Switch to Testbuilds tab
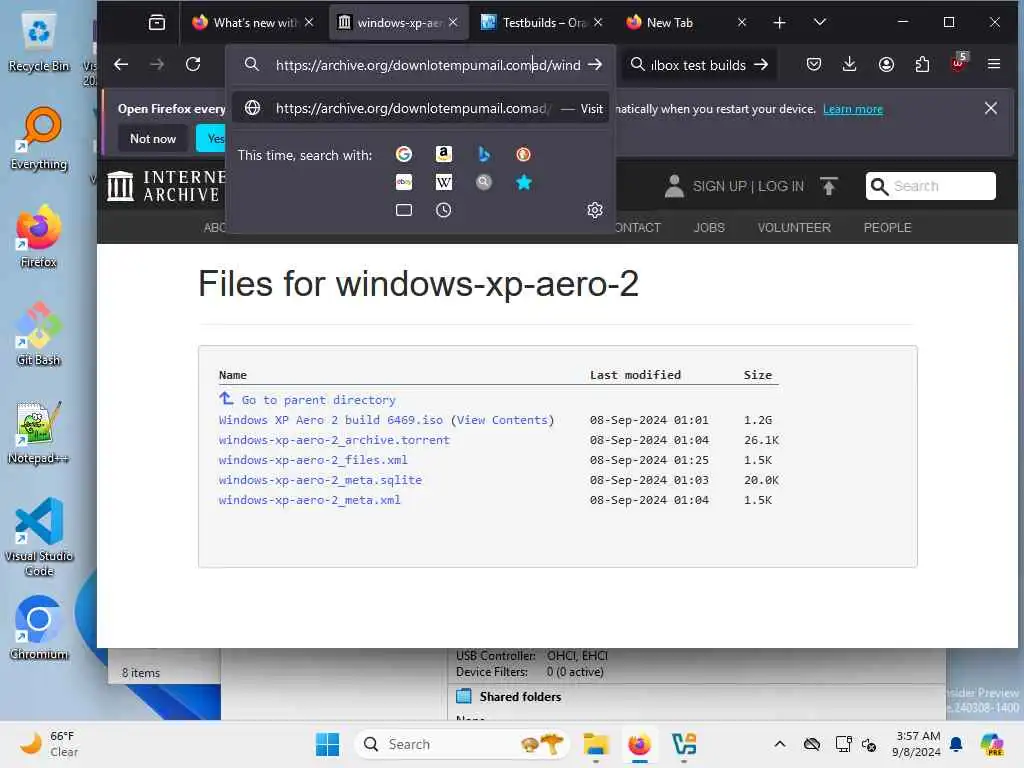The image size is (1024, 768). tap(542, 22)
